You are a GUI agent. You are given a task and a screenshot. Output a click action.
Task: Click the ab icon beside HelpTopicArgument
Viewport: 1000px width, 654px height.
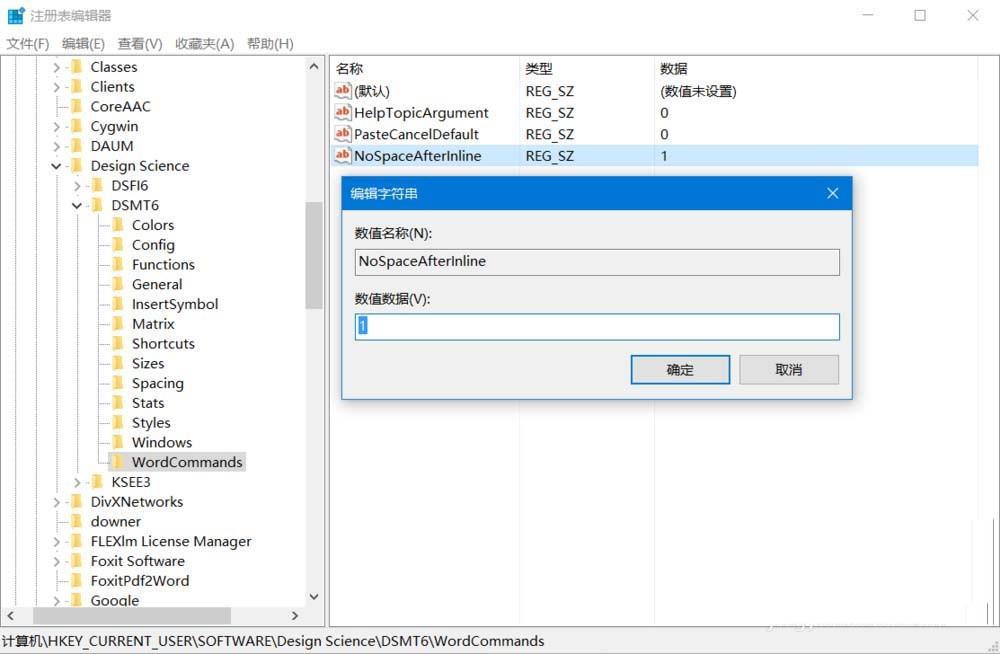coord(341,112)
